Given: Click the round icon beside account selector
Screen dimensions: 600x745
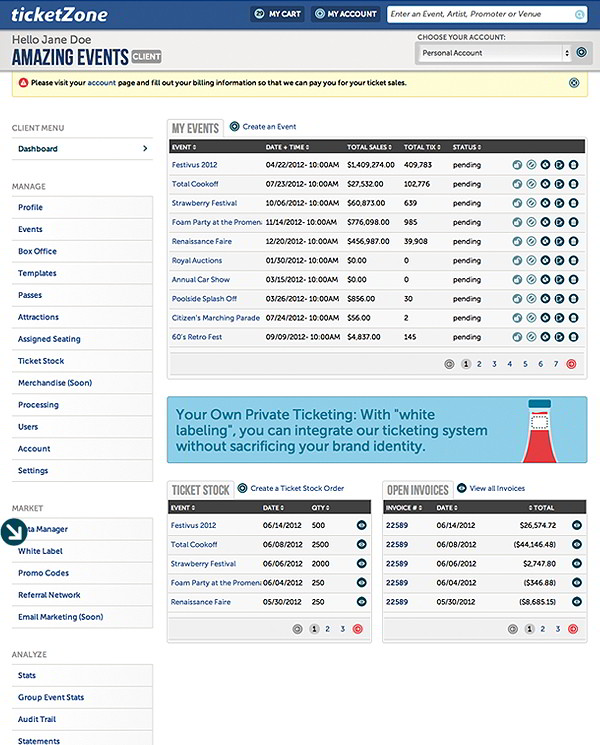Looking at the screenshot, I should 581,52.
